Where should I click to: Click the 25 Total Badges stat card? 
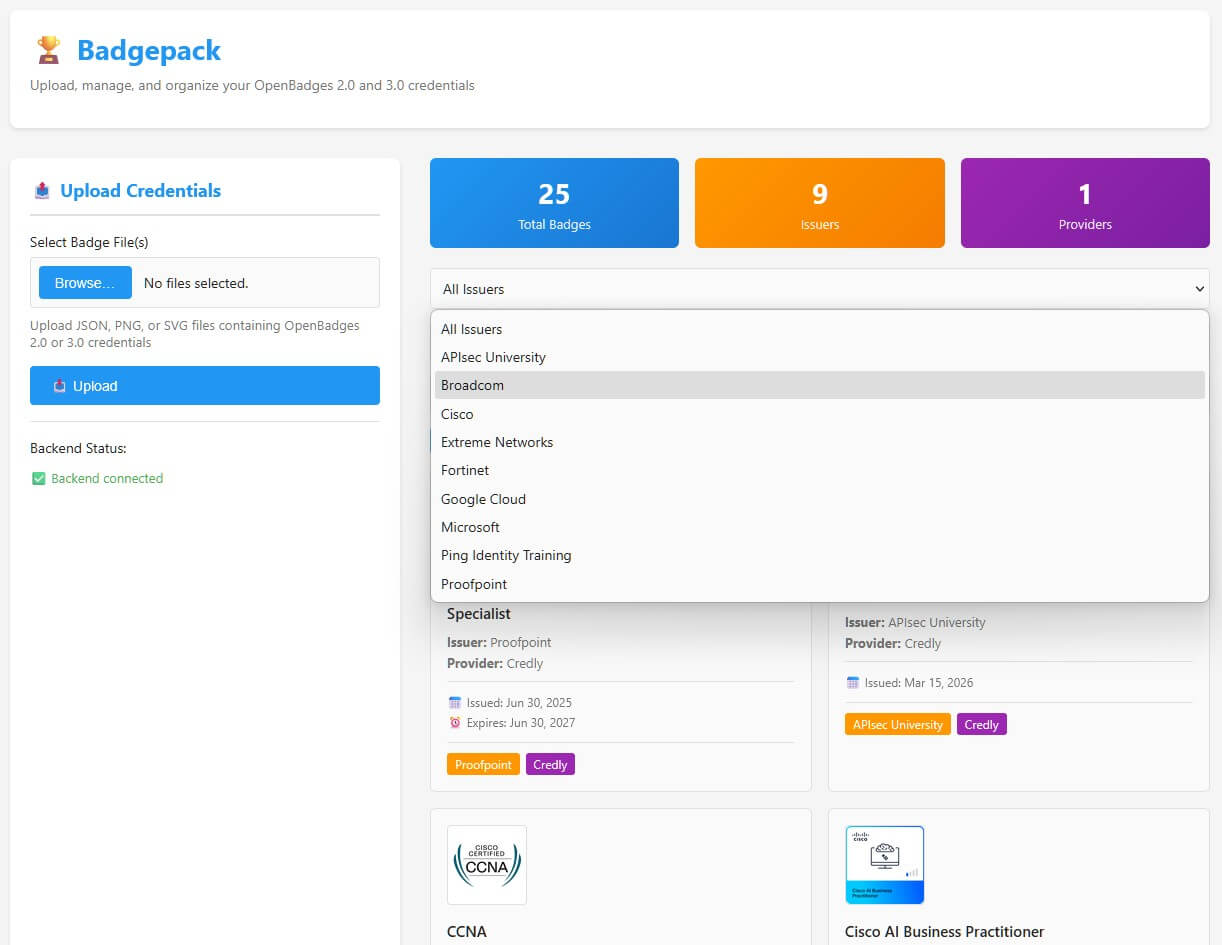click(554, 203)
